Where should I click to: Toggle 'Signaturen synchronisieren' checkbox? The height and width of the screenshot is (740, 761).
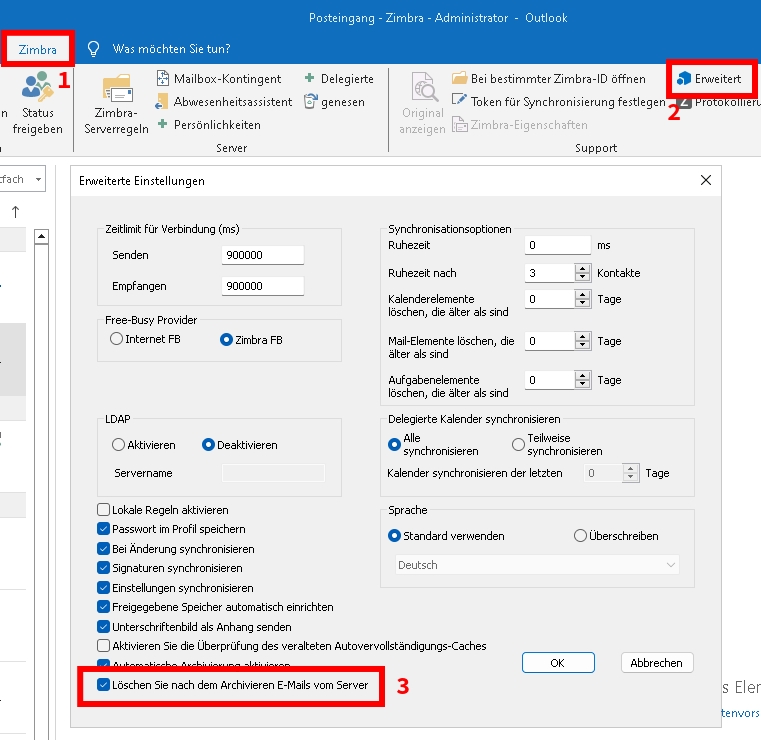[103, 567]
